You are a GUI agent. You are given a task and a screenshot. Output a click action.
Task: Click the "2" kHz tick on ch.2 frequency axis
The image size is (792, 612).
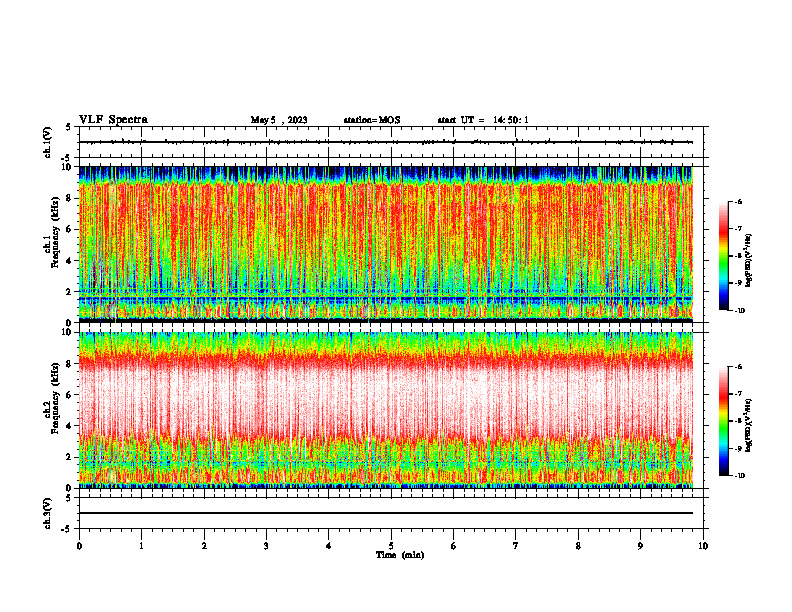point(70,457)
